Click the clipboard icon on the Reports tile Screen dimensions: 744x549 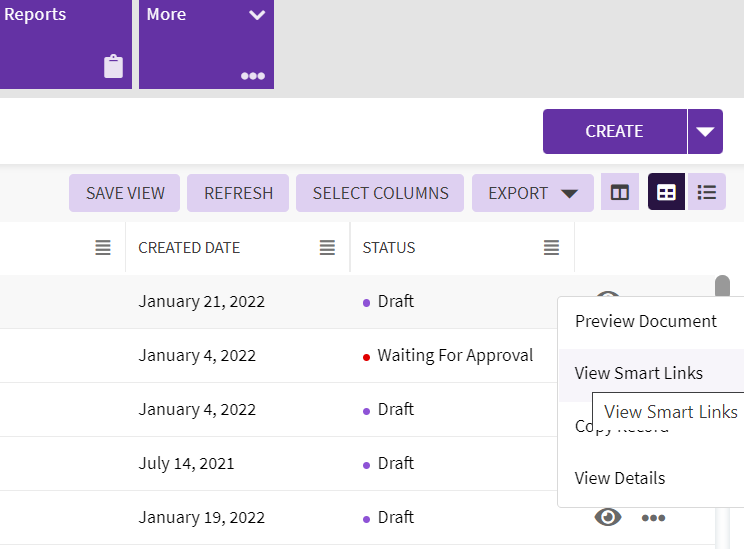pyautogui.click(x=113, y=67)
